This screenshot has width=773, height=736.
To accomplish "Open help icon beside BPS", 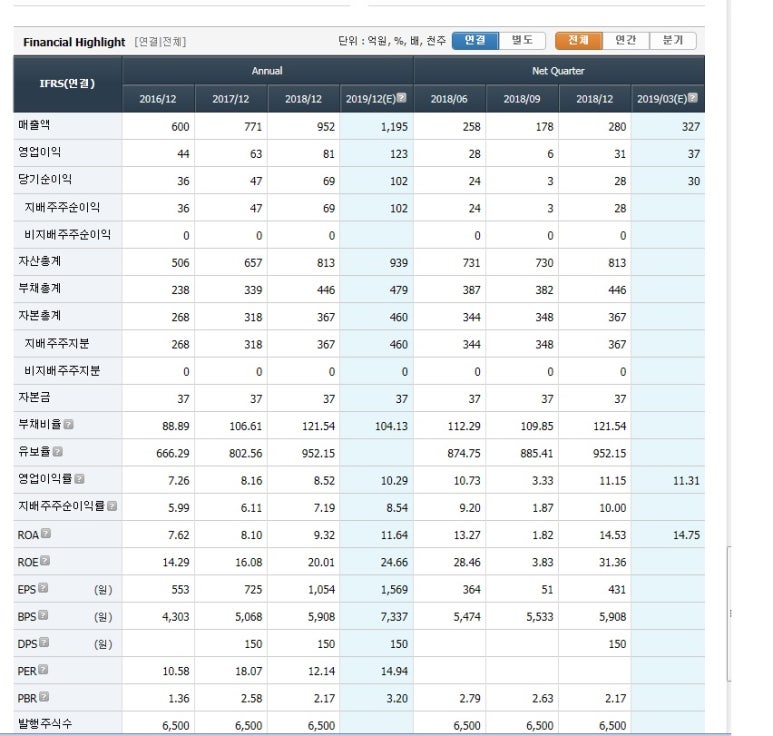I will coord(43,615).
